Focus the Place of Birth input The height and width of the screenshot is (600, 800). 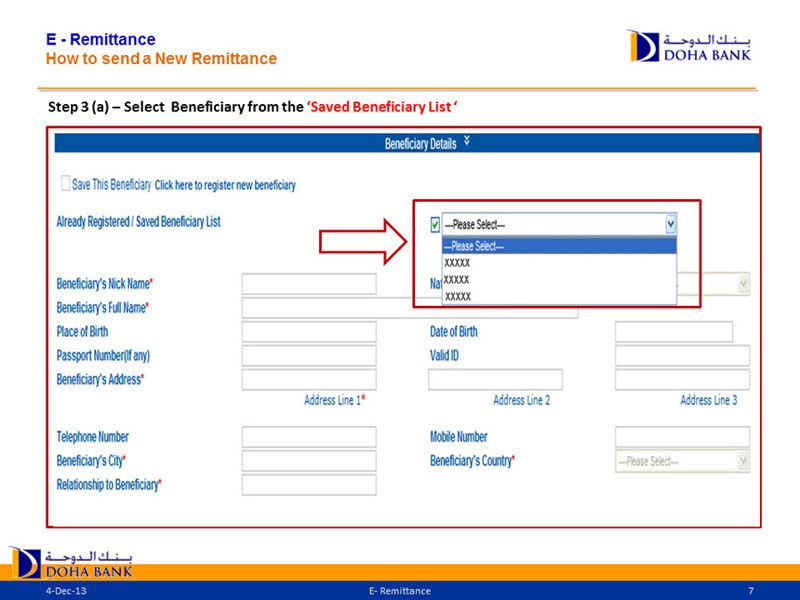tap(309, 332)
